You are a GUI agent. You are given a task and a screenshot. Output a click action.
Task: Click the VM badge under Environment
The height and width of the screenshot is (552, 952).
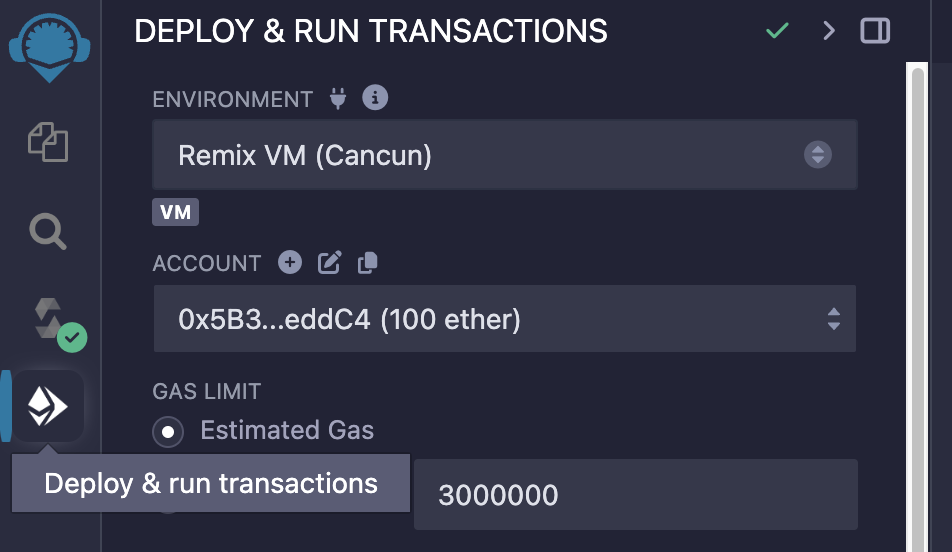176,213
